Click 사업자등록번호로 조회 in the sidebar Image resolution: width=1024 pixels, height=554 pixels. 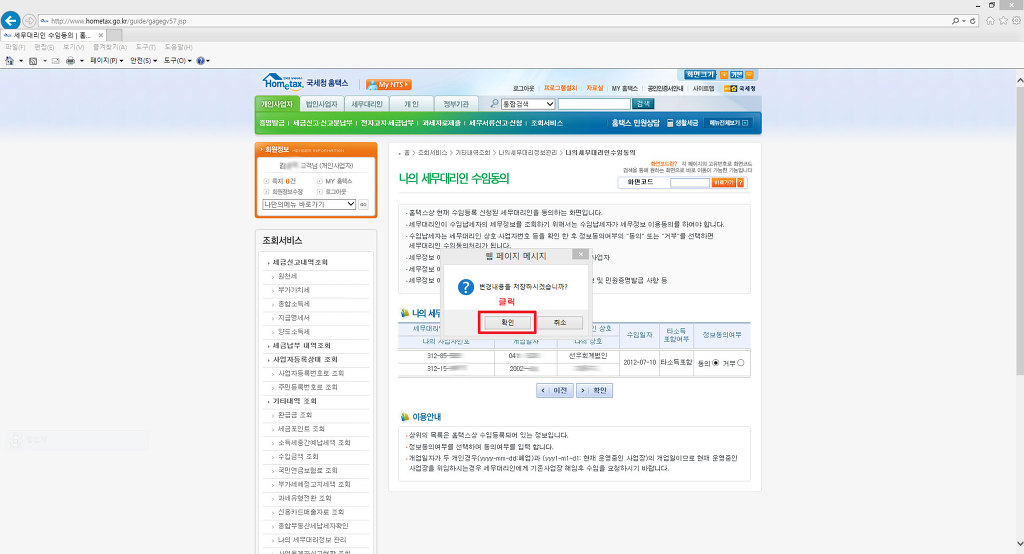pyautogui.click(x=311, y=373)
